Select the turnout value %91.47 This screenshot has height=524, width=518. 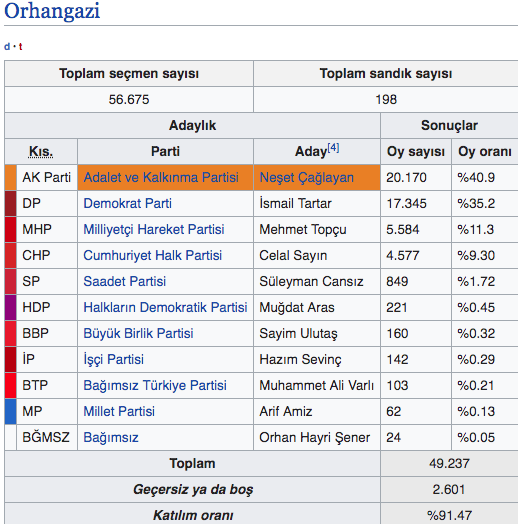[x=449, y=515]
